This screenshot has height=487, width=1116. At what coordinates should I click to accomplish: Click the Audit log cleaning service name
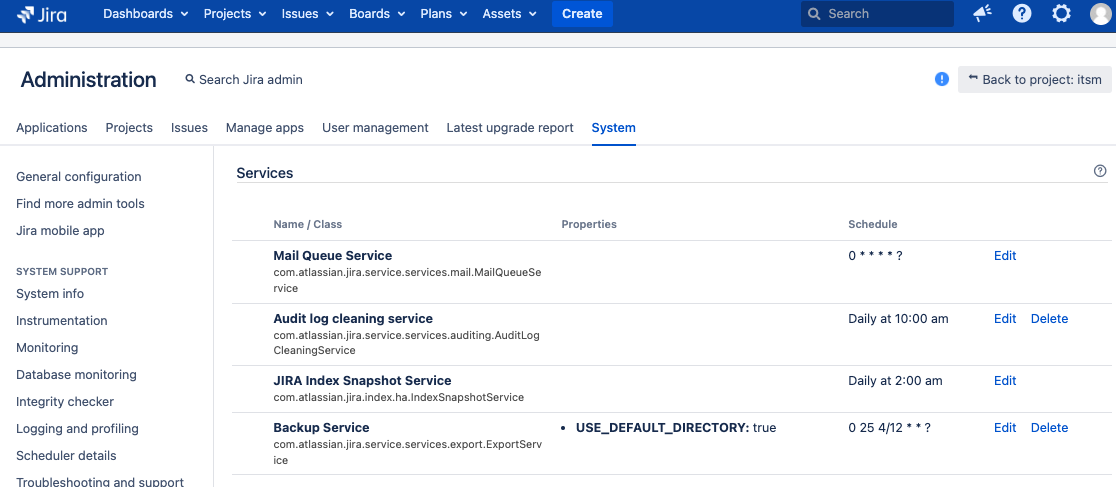pyautogui.click(x=353, y=318)
